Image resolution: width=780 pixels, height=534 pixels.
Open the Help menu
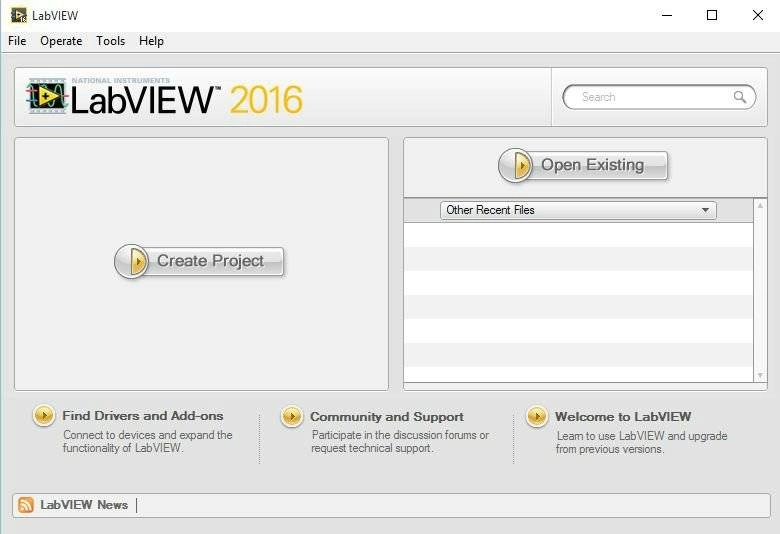[x=151, y=41]
